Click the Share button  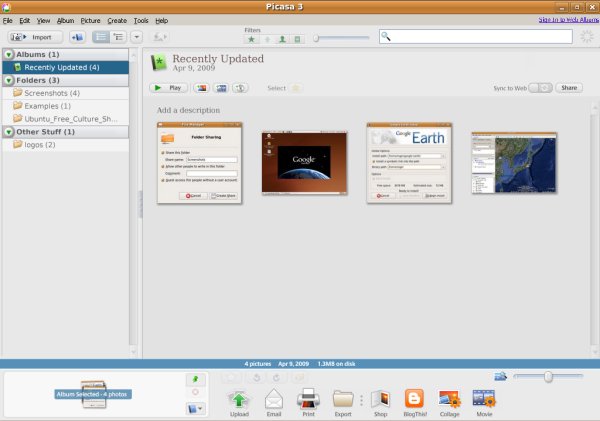[x=569, y=88]
